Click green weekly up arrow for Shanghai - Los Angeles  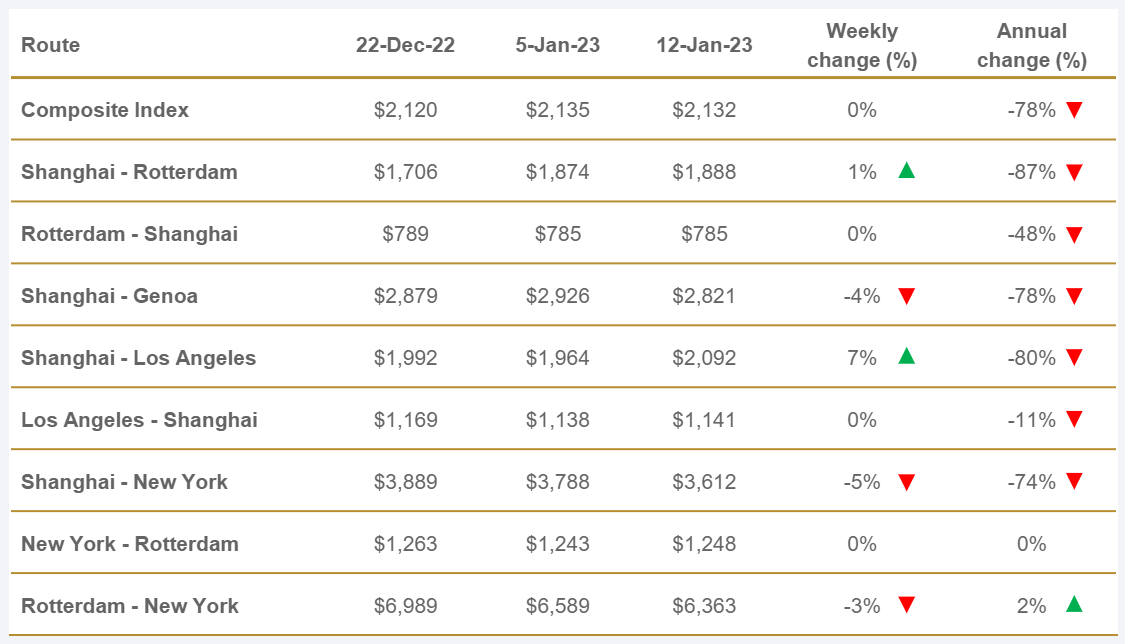pyautogui.click(x=906, y=357)
